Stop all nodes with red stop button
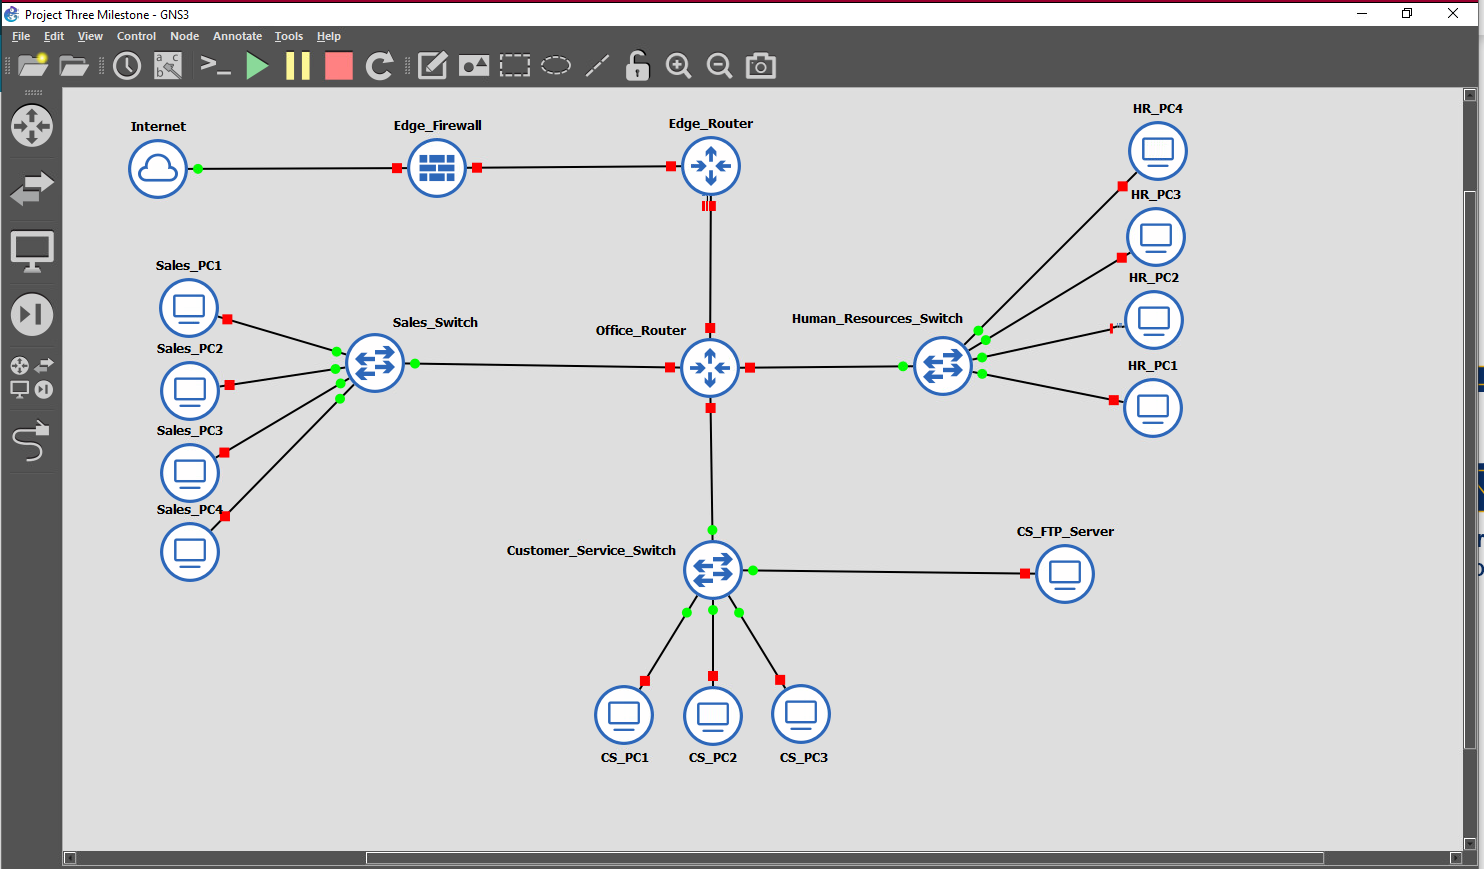Screen dimensions: 1484x869 [339, 66]
